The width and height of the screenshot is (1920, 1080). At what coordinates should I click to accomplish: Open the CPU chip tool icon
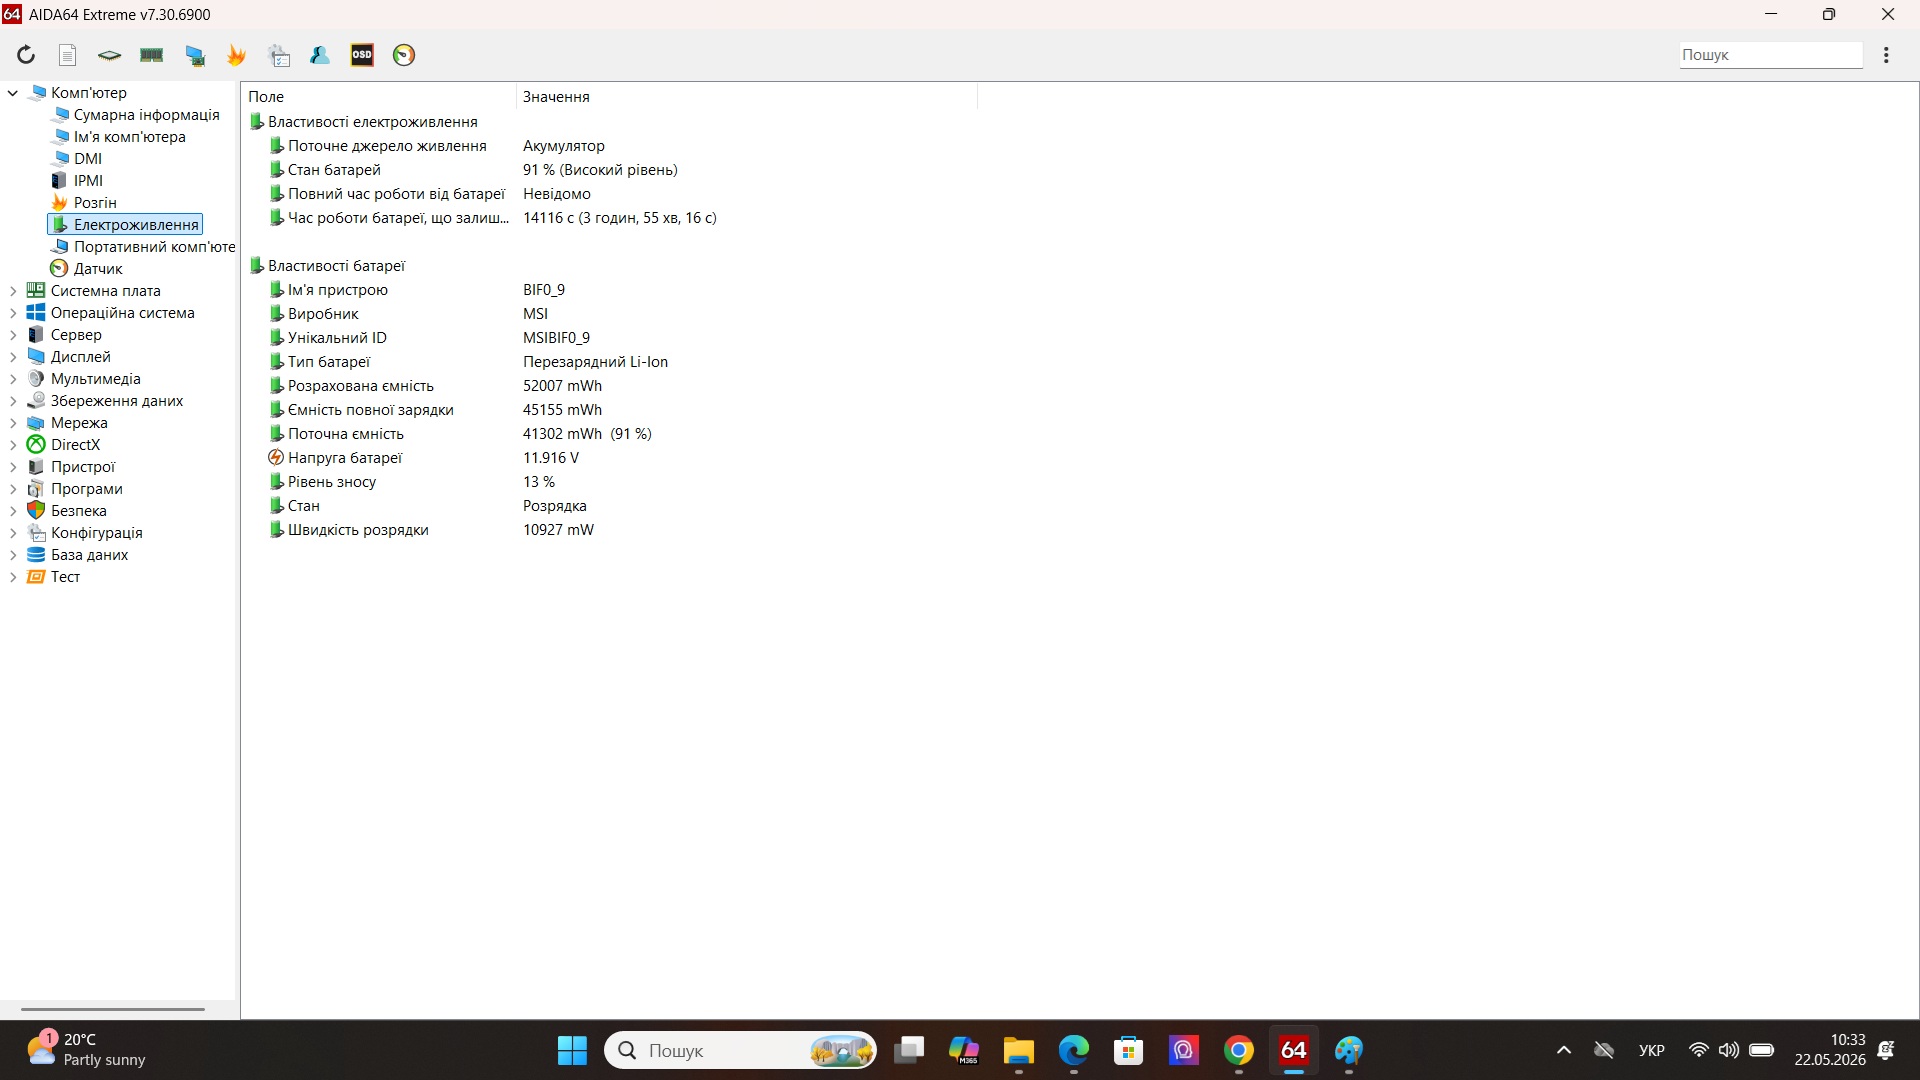pos(109,55)
